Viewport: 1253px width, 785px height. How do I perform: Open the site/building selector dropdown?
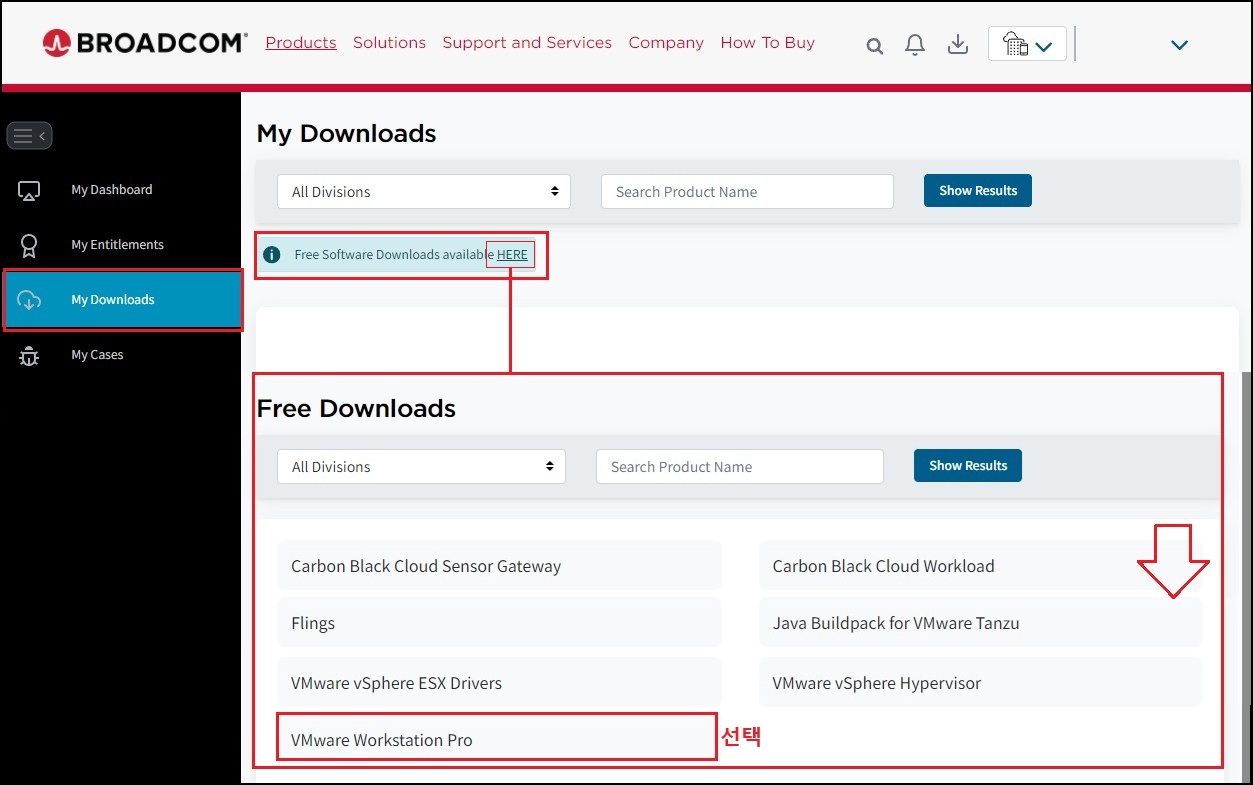pos(1027,44)
